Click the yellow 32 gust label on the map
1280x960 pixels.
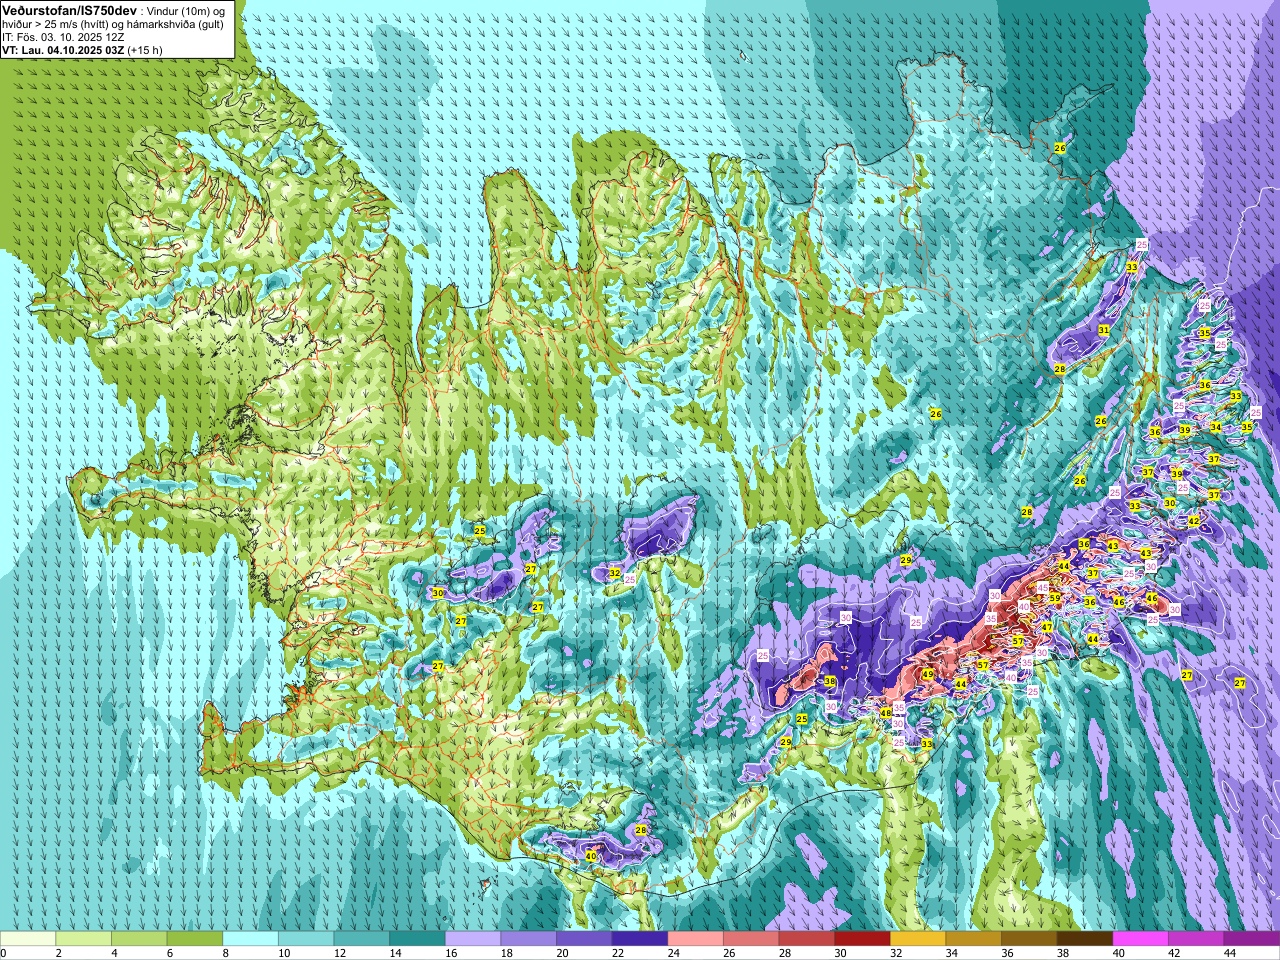point(615,573)
